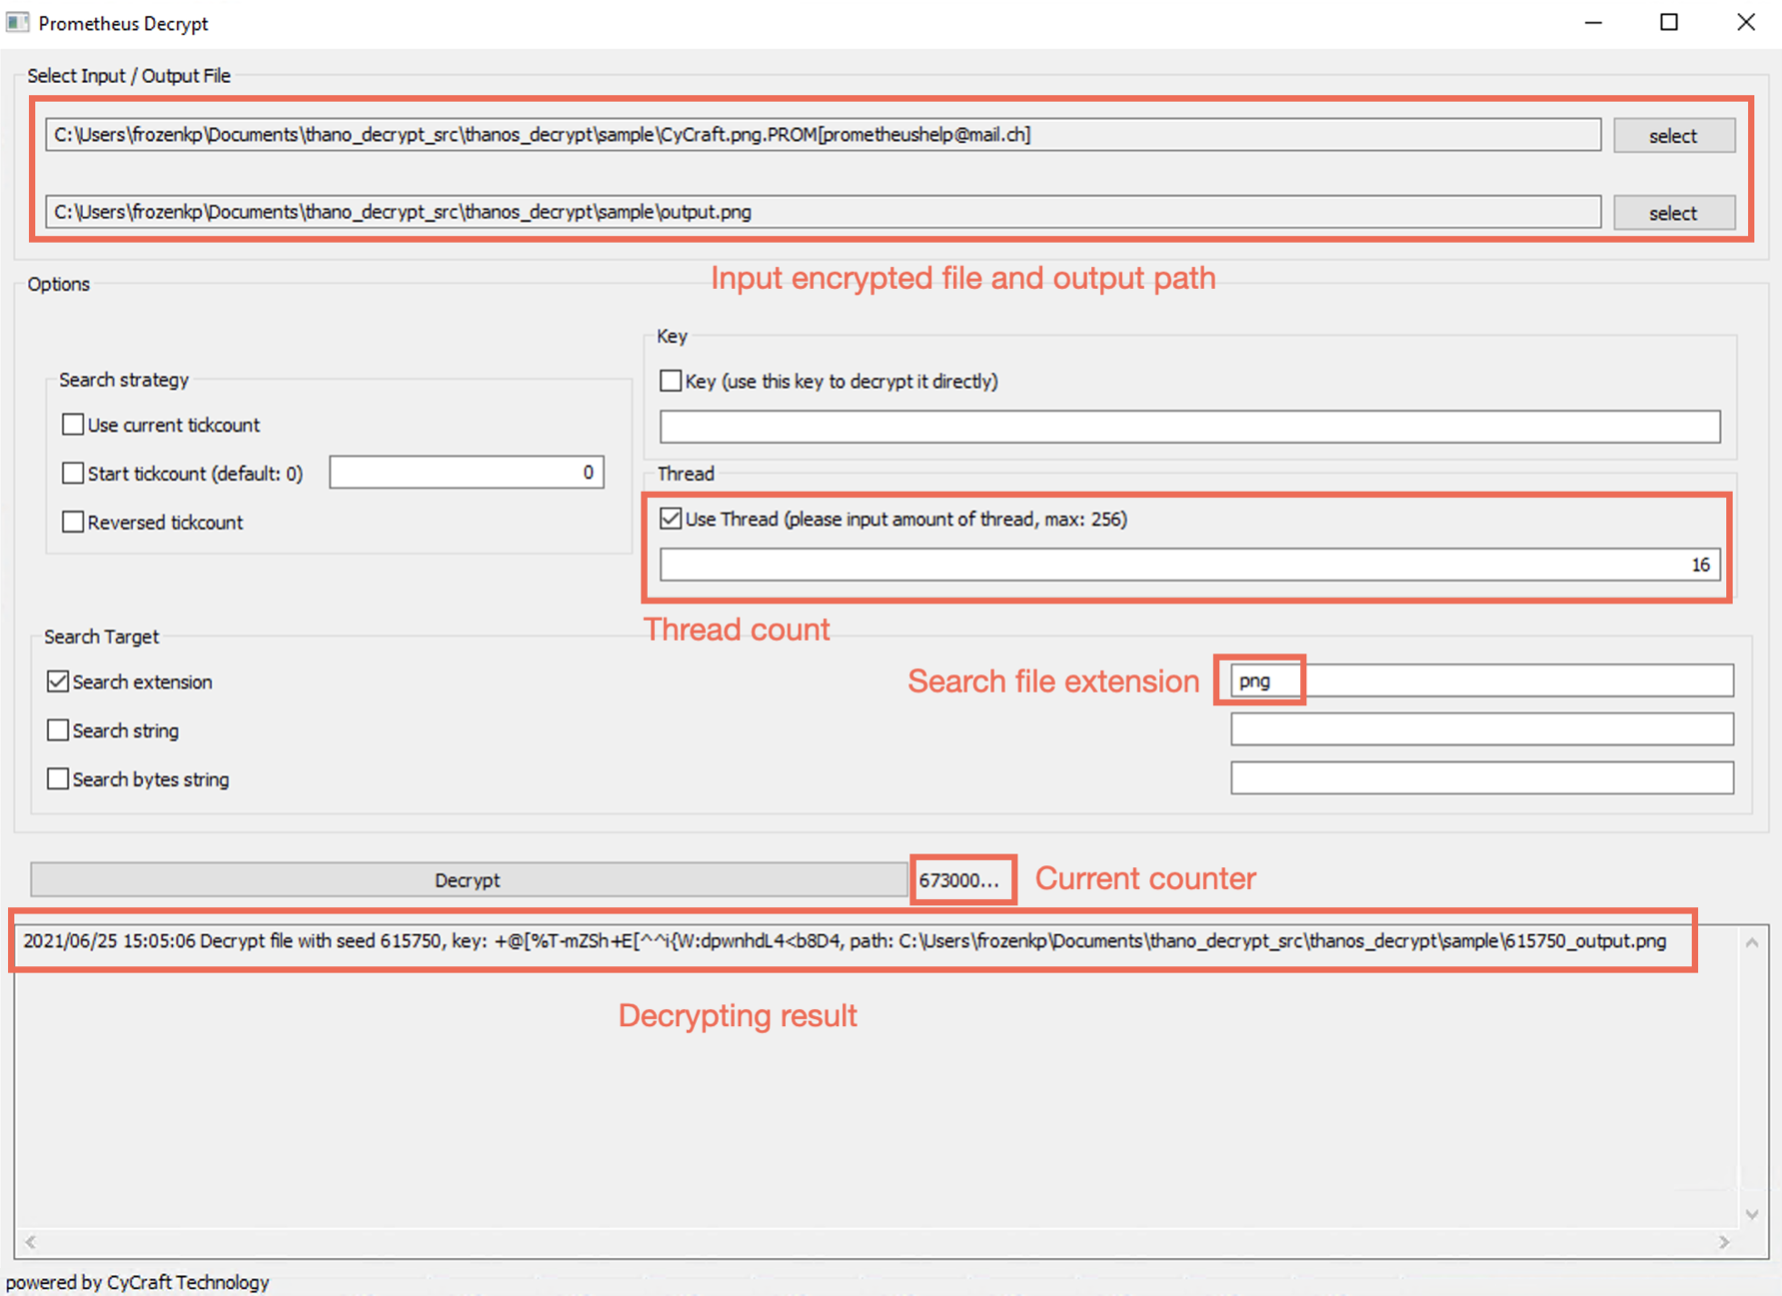1782x1296 pixels.
Task: Click select button for output.png path
Action: (1673, 213)
